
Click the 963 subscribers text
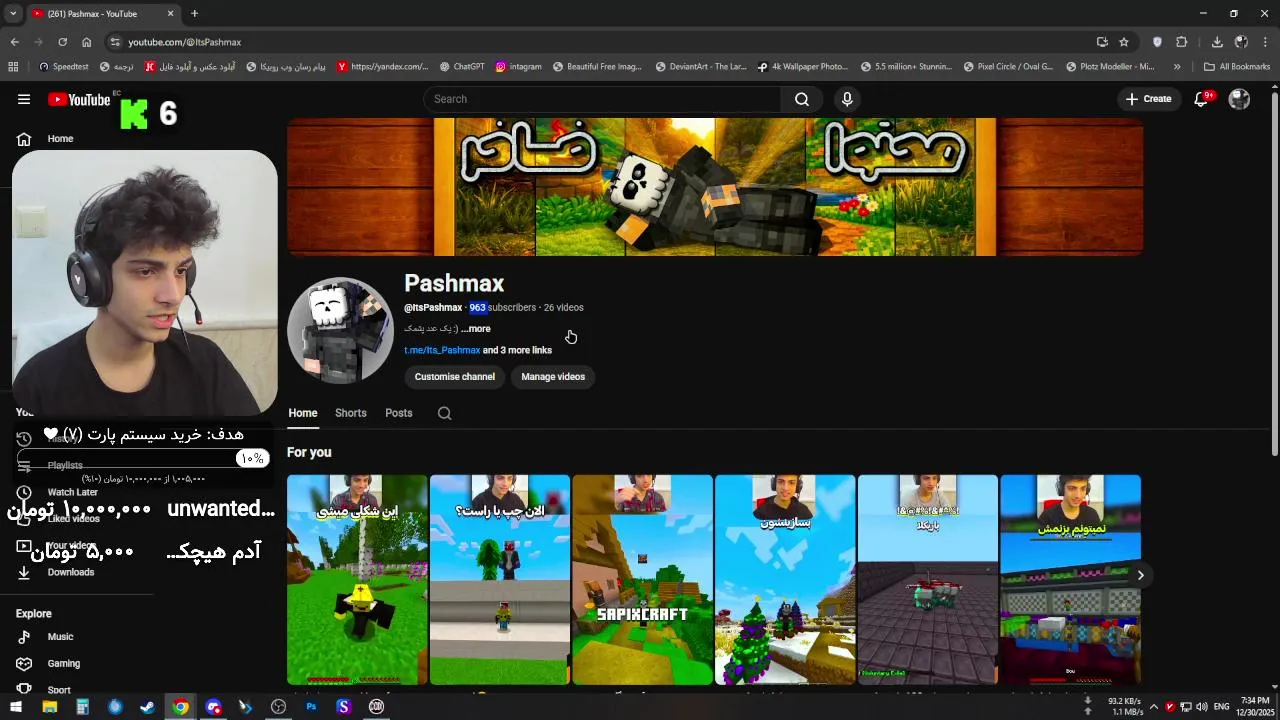coord(502,308)
